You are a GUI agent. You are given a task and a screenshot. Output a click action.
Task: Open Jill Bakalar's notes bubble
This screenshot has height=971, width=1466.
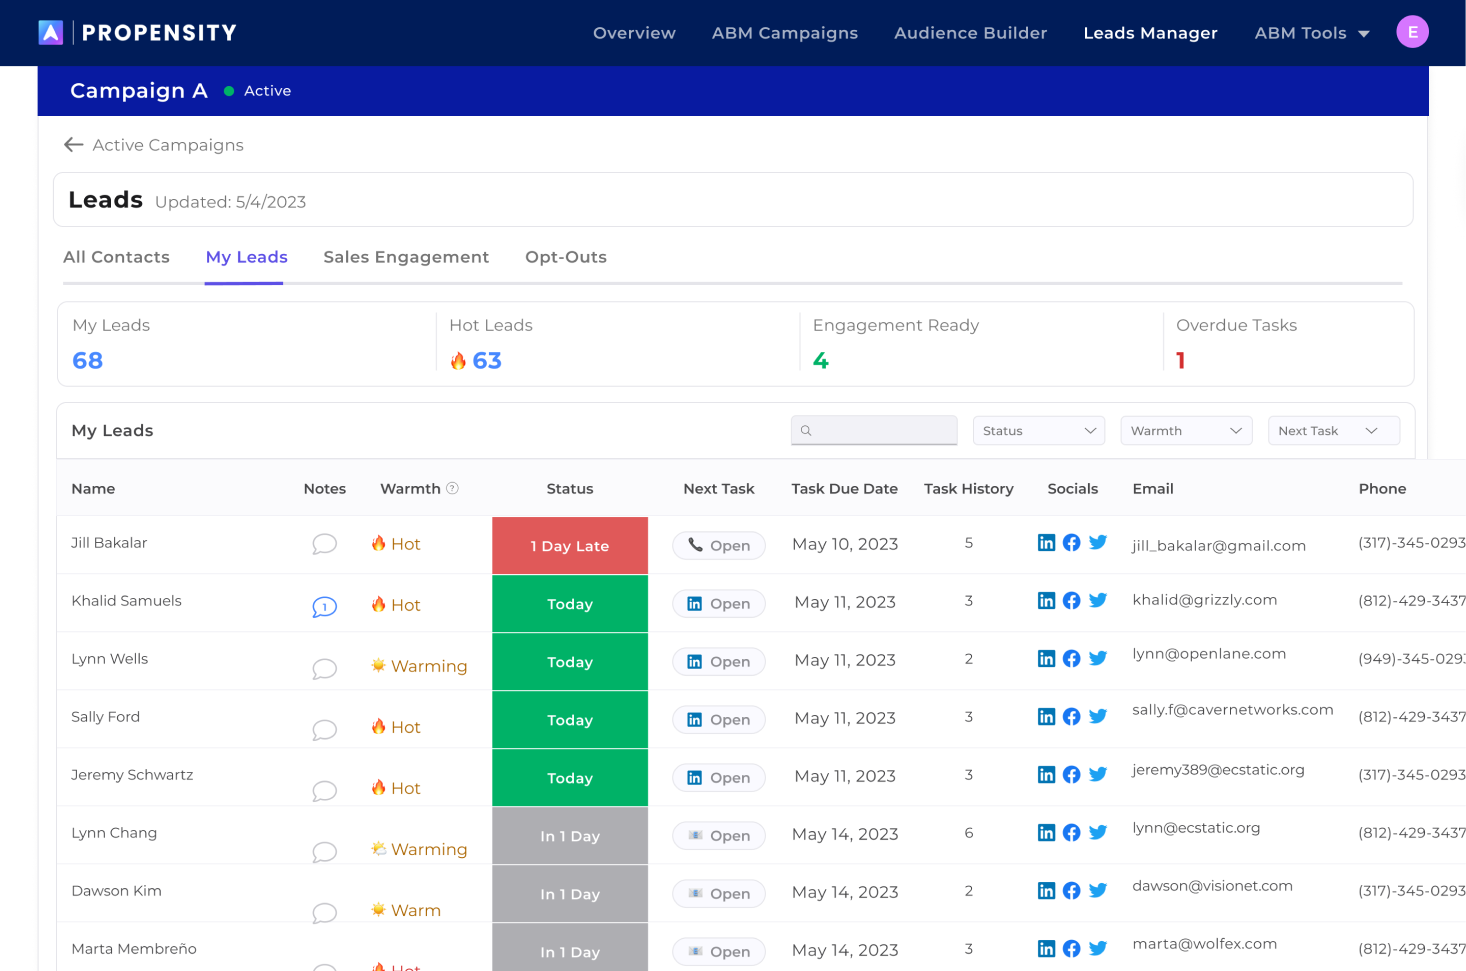point(324,544)
